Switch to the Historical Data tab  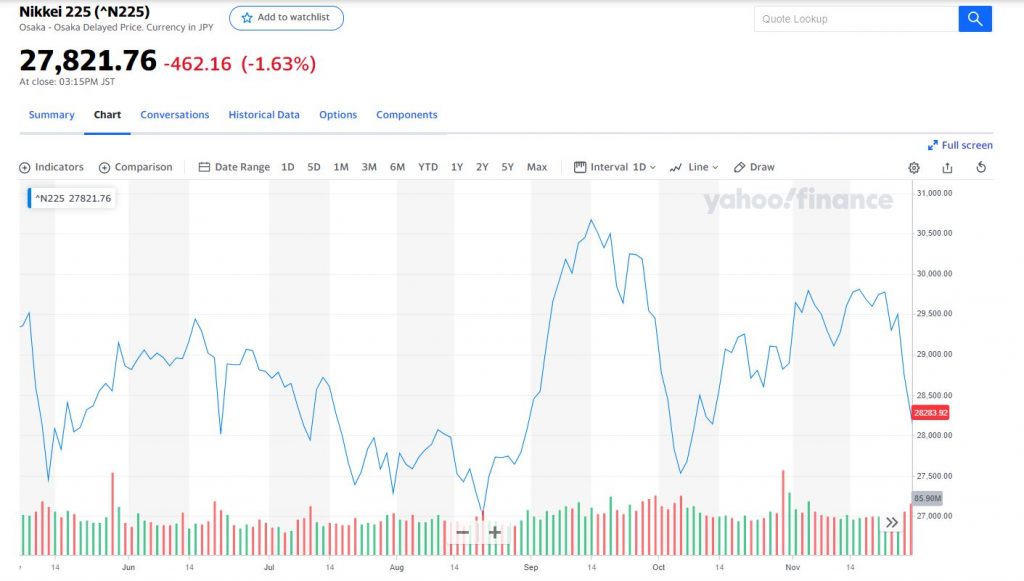click(x=264, y=115)
